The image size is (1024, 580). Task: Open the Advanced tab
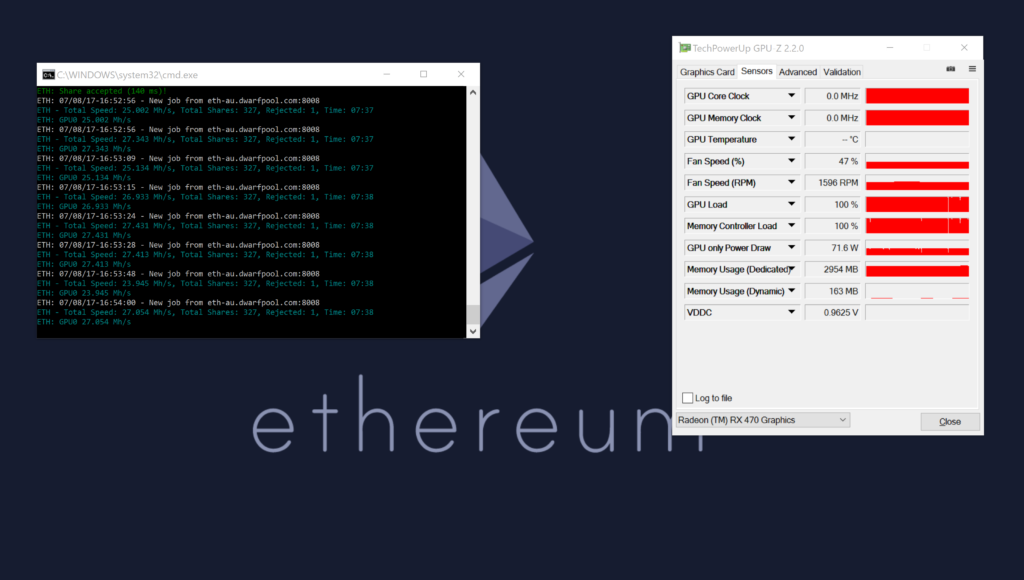tap(797, 72)
